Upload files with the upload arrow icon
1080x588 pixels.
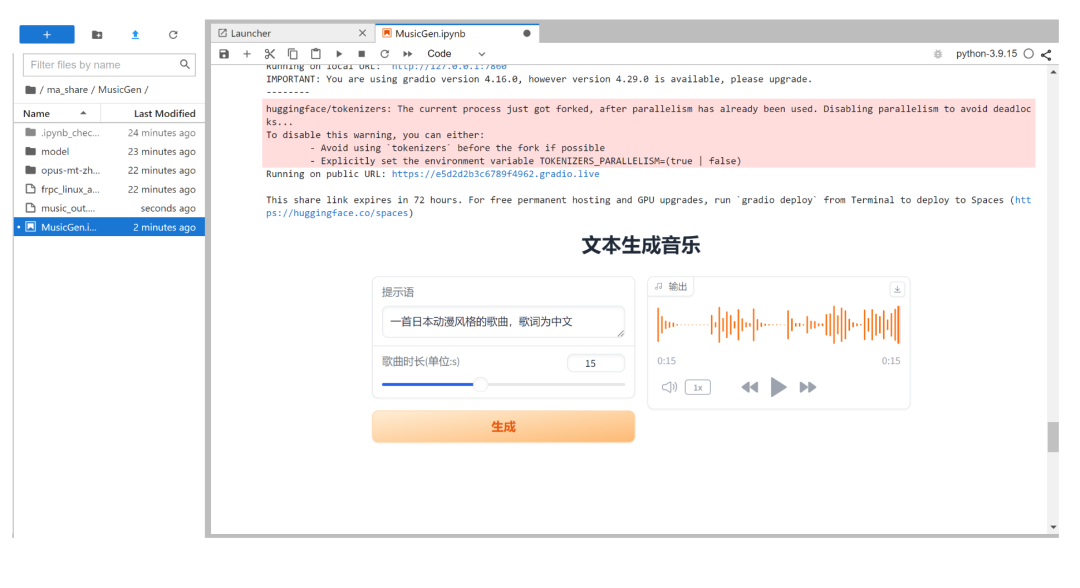[x=135, y=34]
